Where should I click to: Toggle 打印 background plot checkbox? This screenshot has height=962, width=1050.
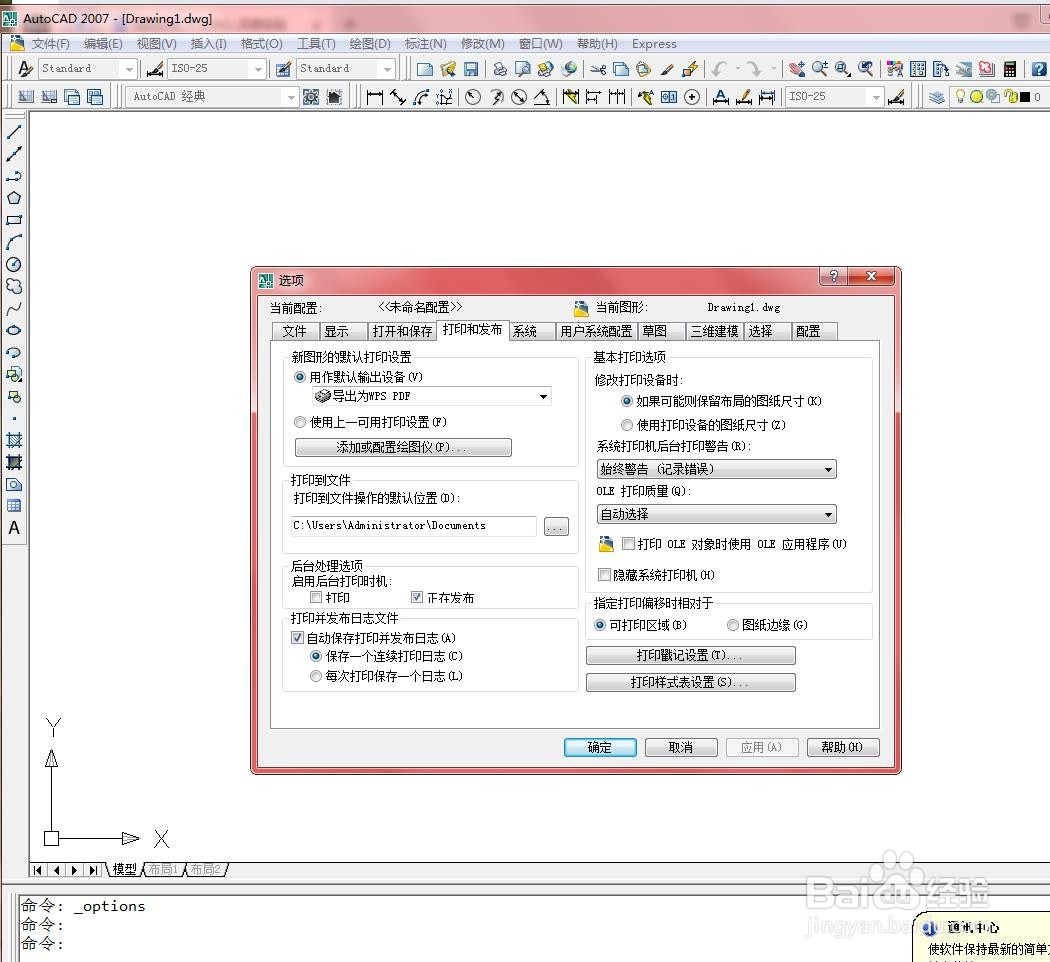[316, 597]
